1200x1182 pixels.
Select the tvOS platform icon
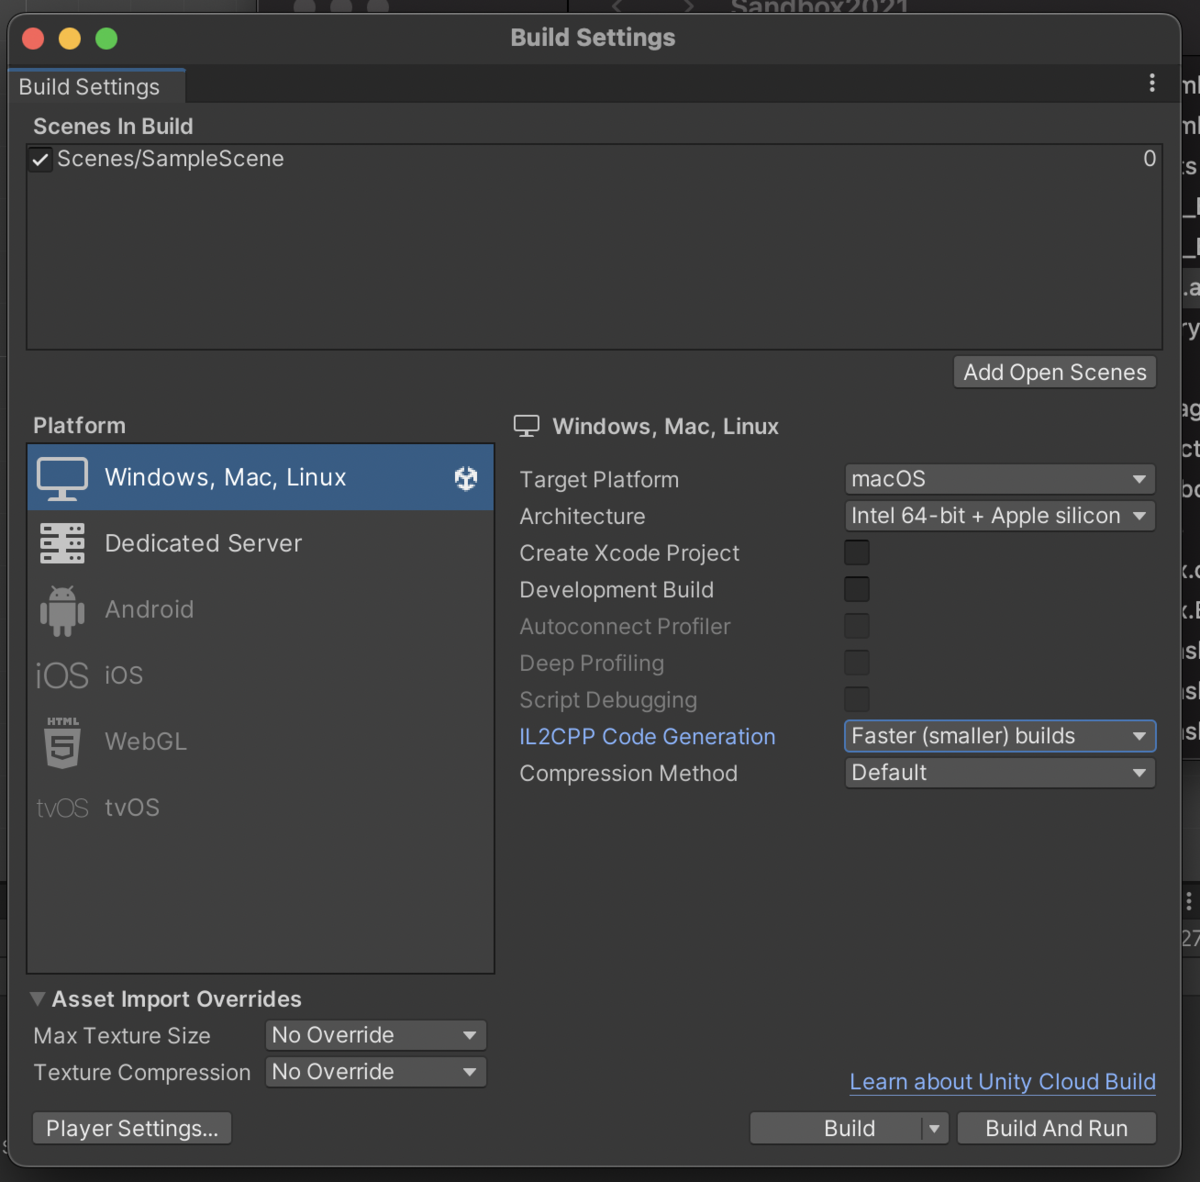pyautogui.click(x=61, y=807)
